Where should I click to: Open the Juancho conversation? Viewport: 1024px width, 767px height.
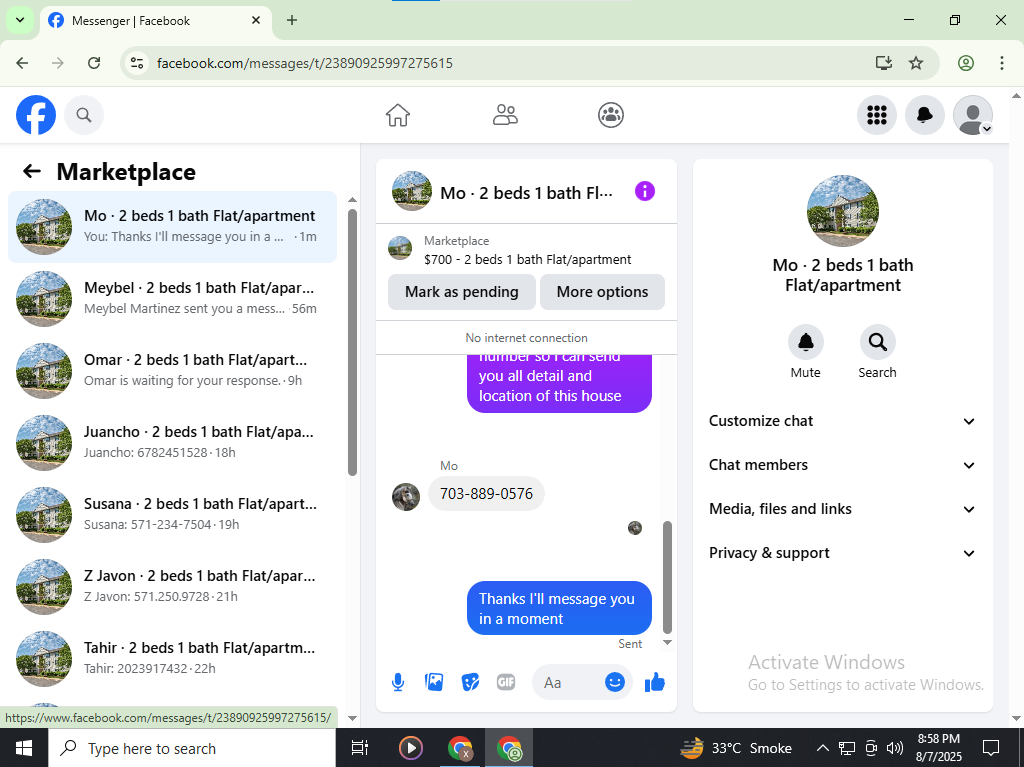coord(172,442)
